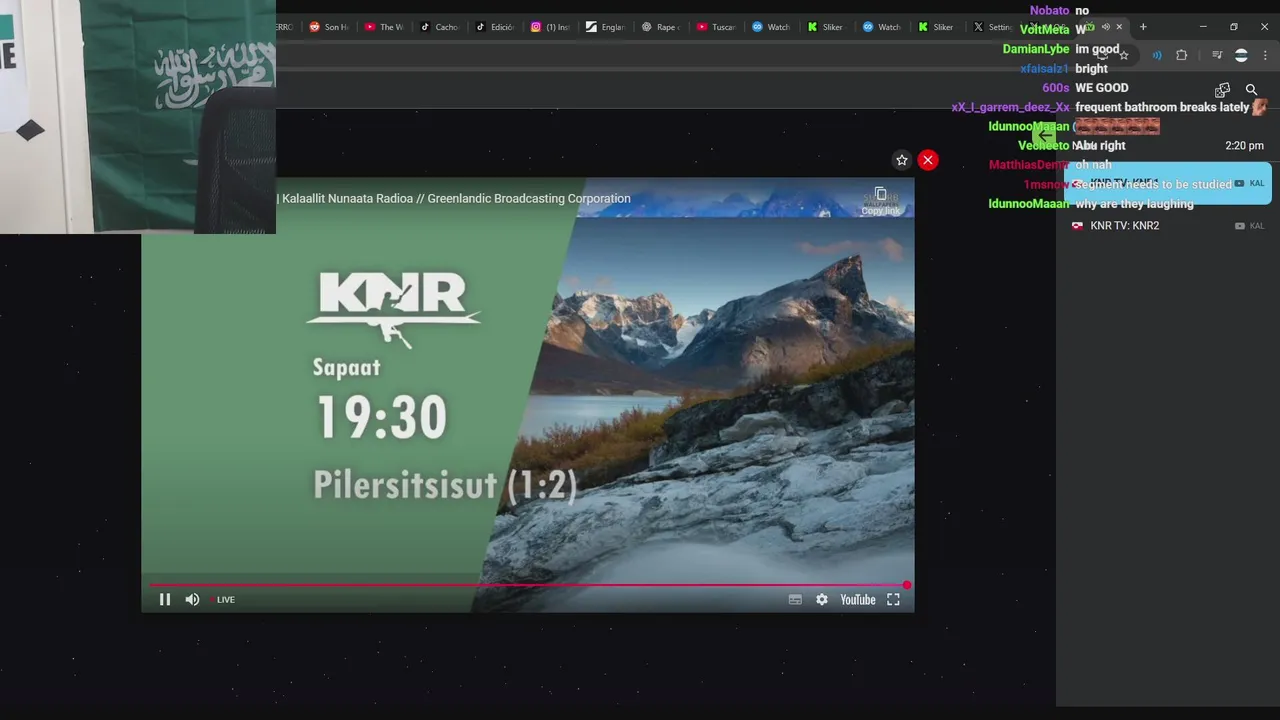The width and height of the screenshot is (1280, 720).
Task: Copy the video link
Action: [880, 200]
